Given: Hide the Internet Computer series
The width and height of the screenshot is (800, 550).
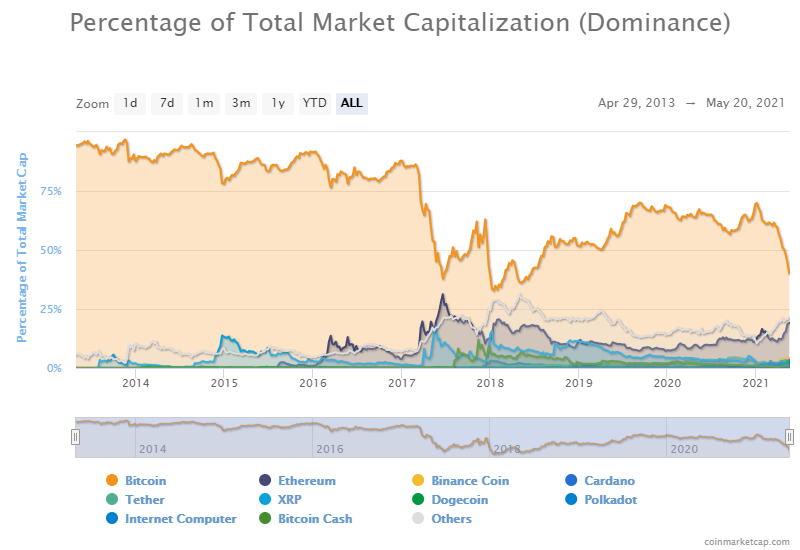Looking at the screenshot, I should click(180, 519).
